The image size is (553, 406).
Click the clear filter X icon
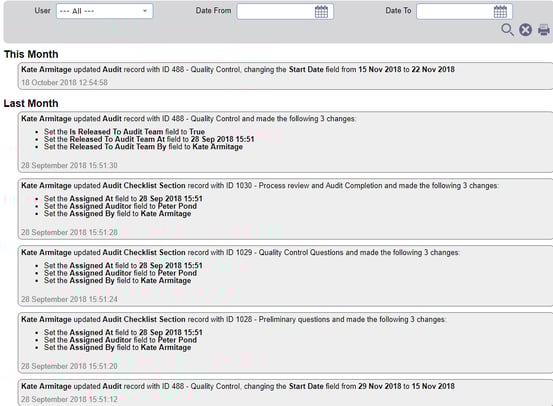point(525,30)
